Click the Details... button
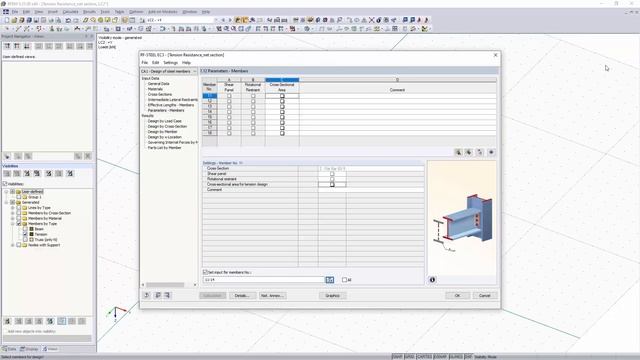Image resolution: width=640 pixels, height=360 pixels. point(242,296)
